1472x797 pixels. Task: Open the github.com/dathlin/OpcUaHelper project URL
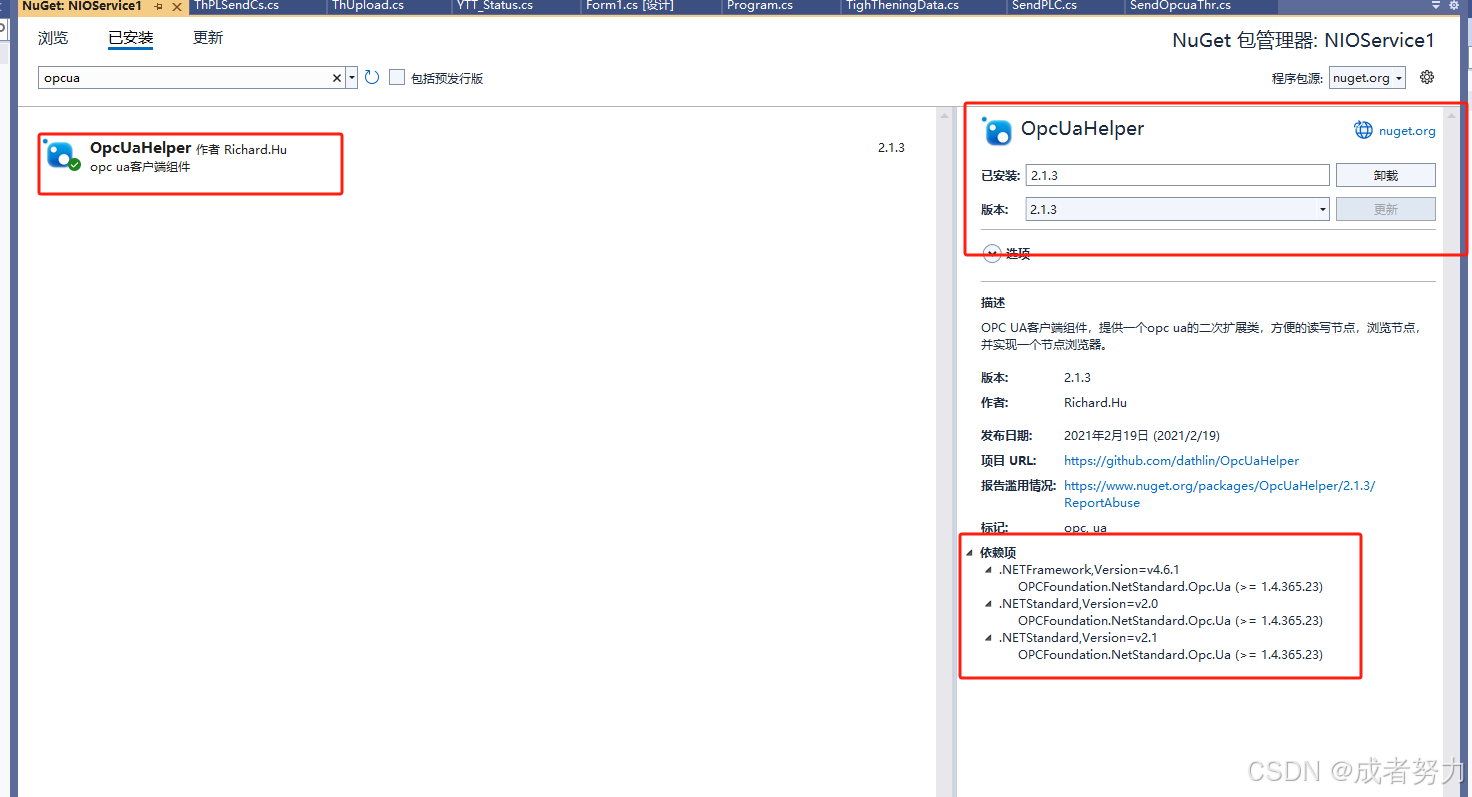tap(1181, 461)
